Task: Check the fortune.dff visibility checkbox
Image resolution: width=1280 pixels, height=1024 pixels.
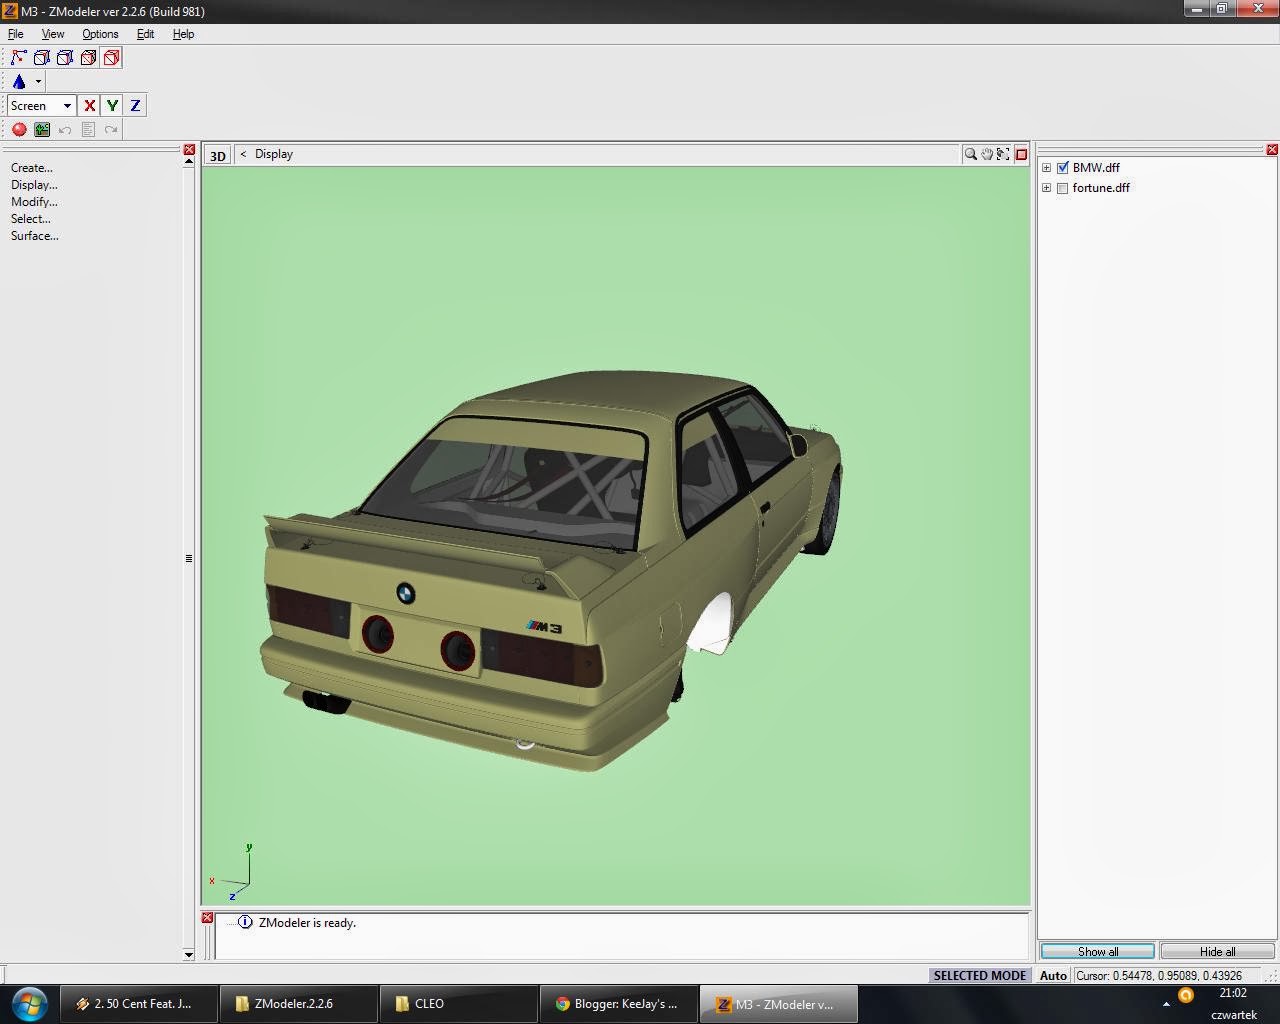Action: (x=1063, y=188)
